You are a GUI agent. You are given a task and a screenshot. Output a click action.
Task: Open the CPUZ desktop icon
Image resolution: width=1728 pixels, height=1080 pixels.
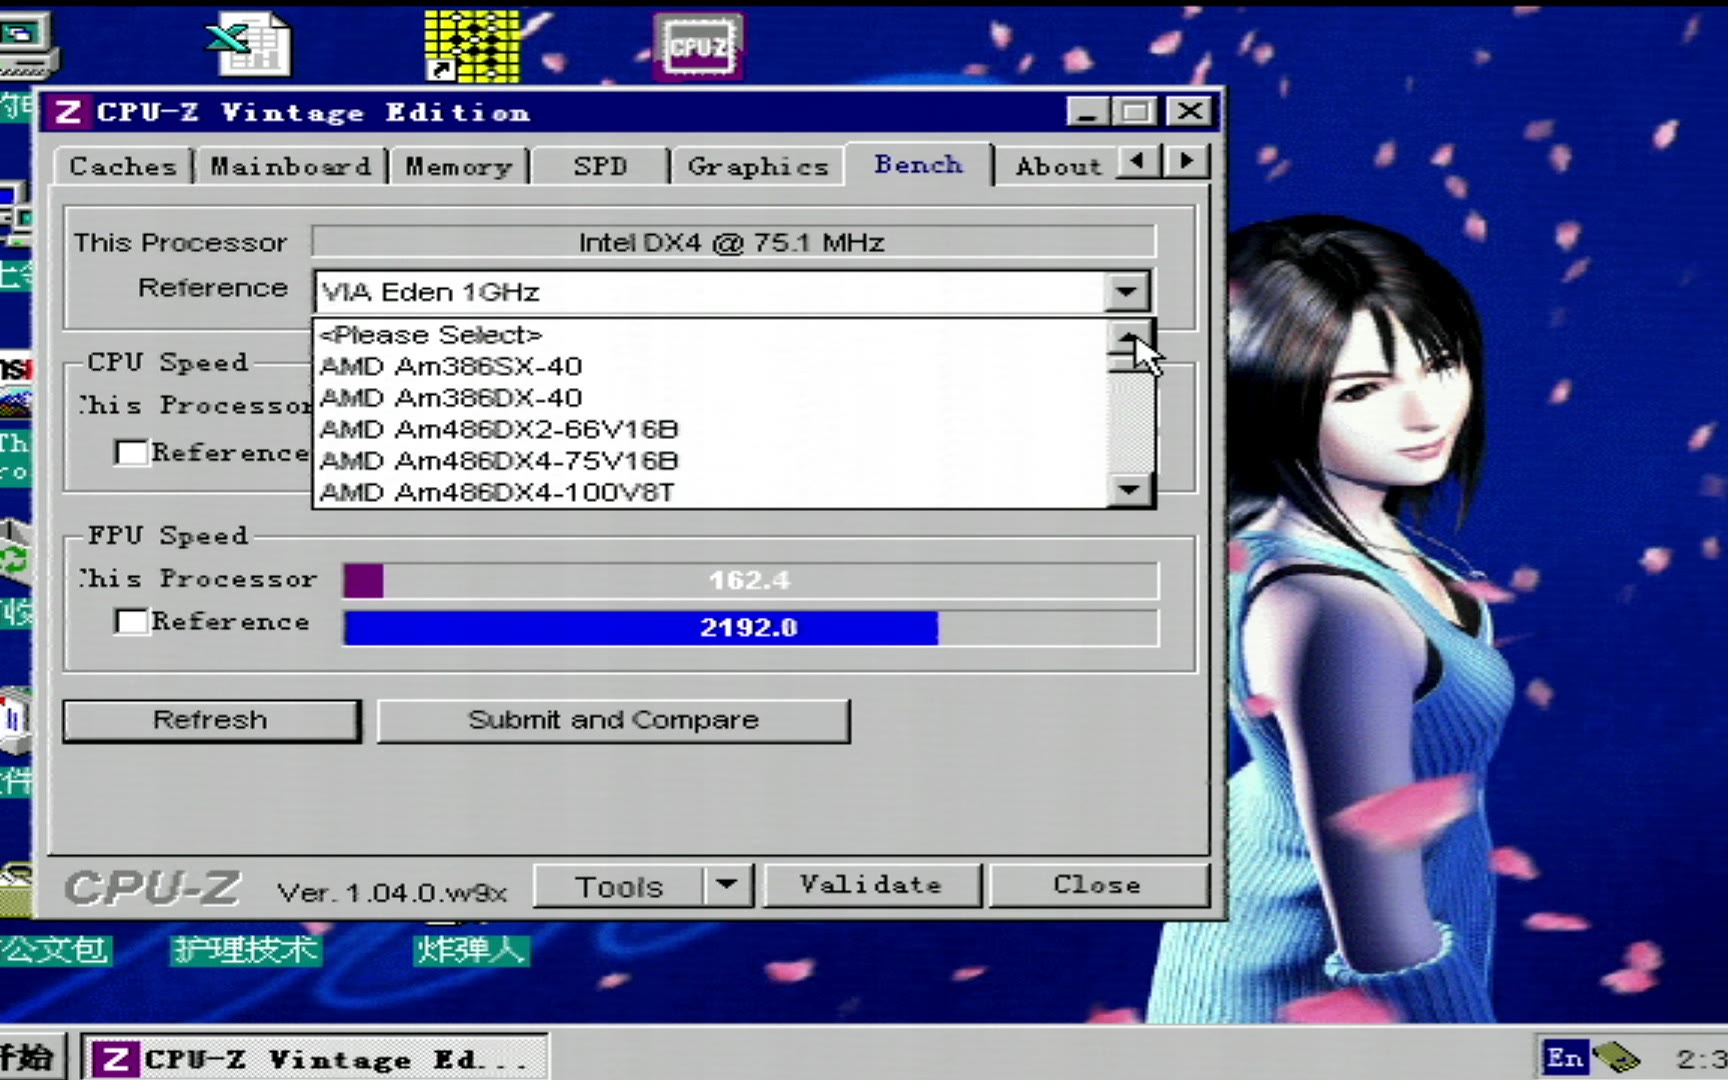pyautogui.click(x=698, y=46)
